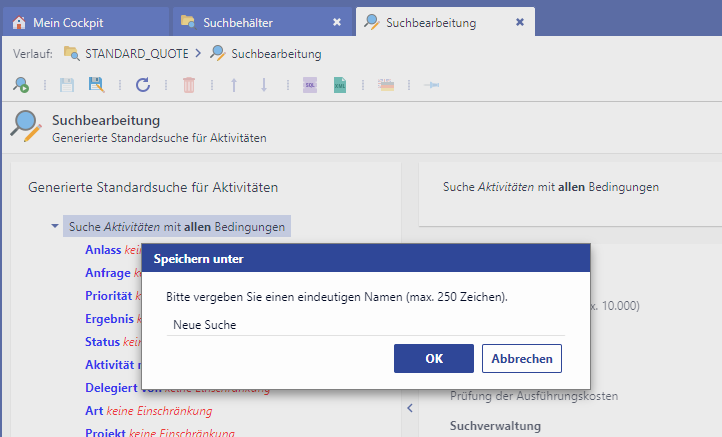Close the Suchbehälter tab
722x437 pixels.
click(337, 22)
